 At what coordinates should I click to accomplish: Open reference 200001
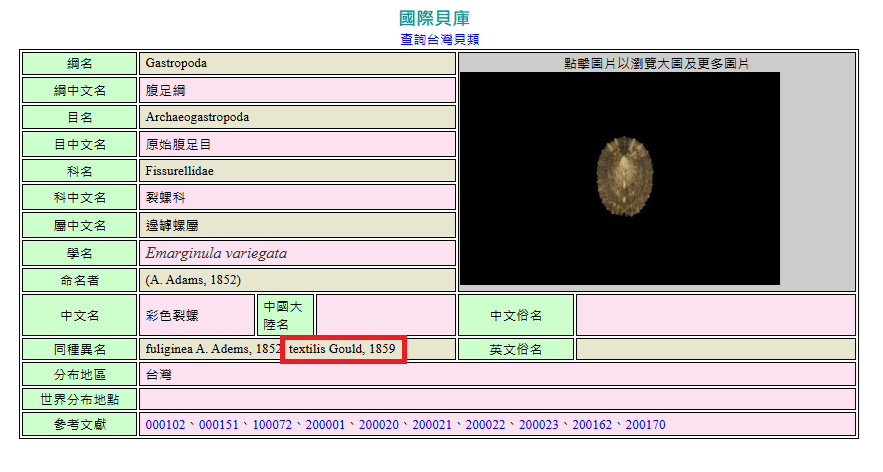(x=325, y=425)
